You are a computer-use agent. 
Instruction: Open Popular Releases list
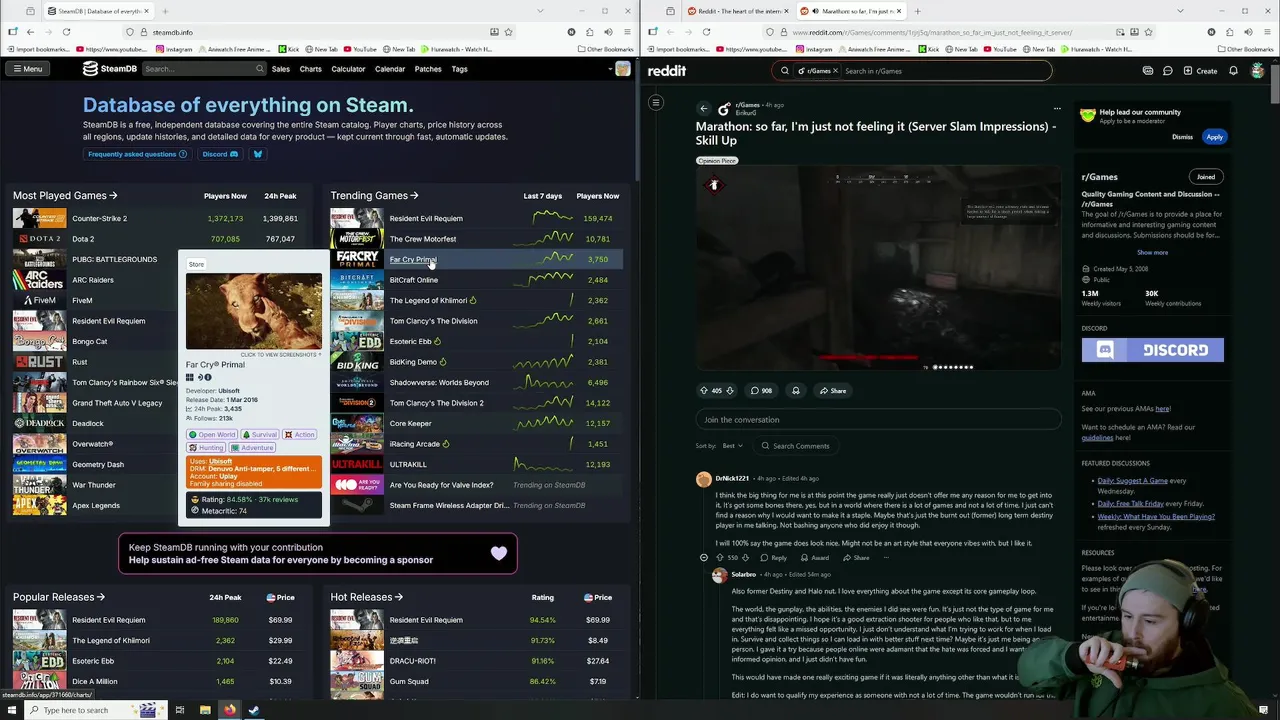(x=59, y=597)
